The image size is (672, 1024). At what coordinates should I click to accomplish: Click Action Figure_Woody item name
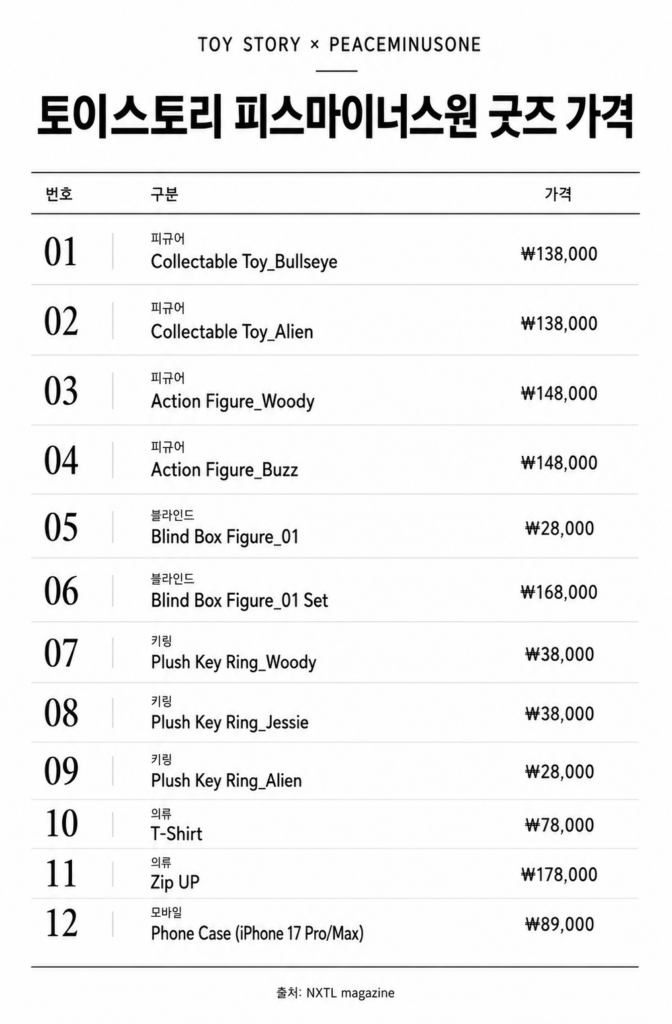pos(232,401)
